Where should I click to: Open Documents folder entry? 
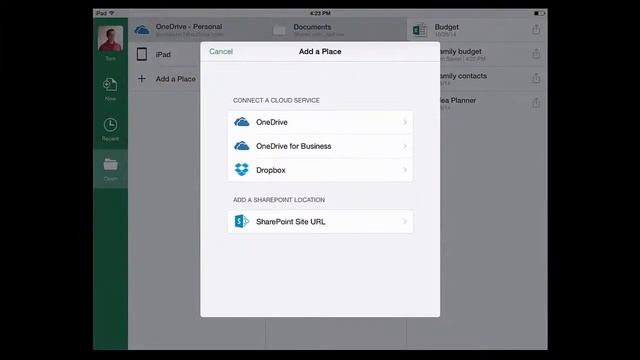coord(336,30)
